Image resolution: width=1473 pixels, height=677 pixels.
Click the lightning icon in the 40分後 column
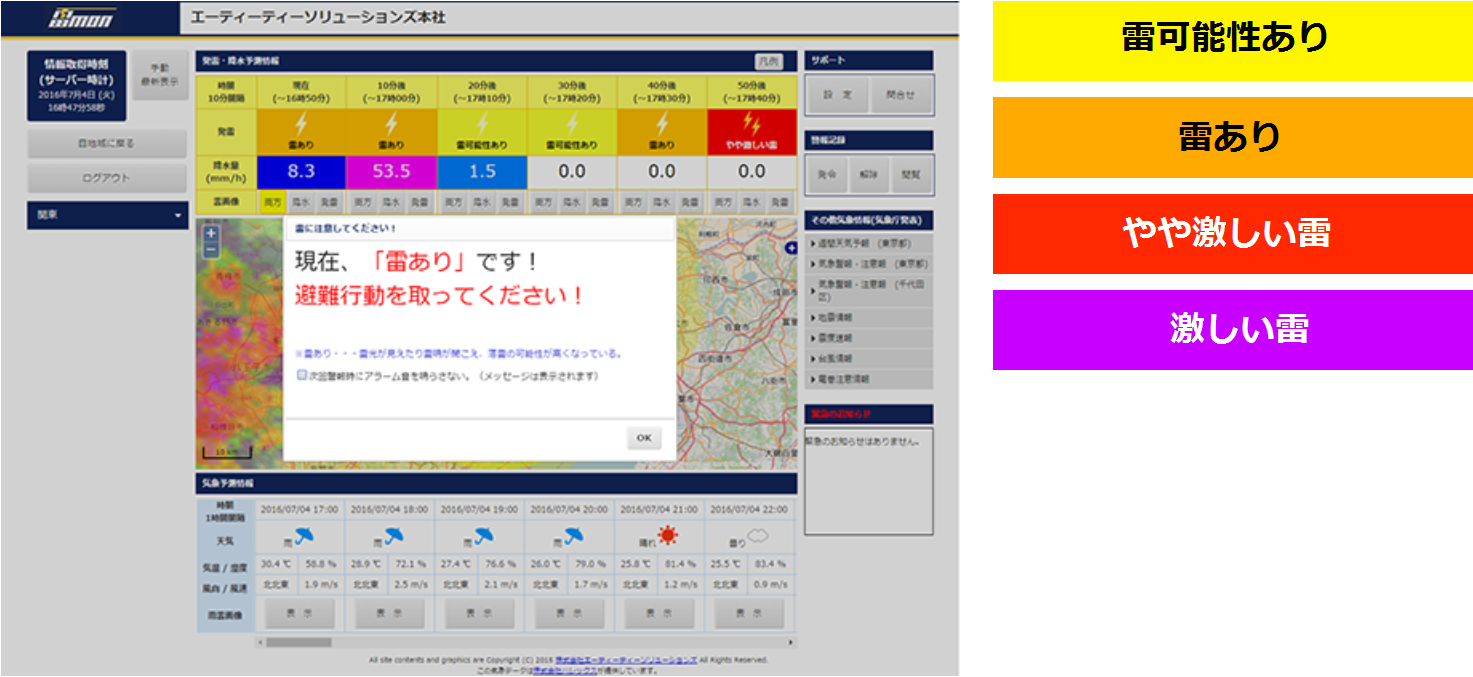pyautogui.click(x=662, y=124)
